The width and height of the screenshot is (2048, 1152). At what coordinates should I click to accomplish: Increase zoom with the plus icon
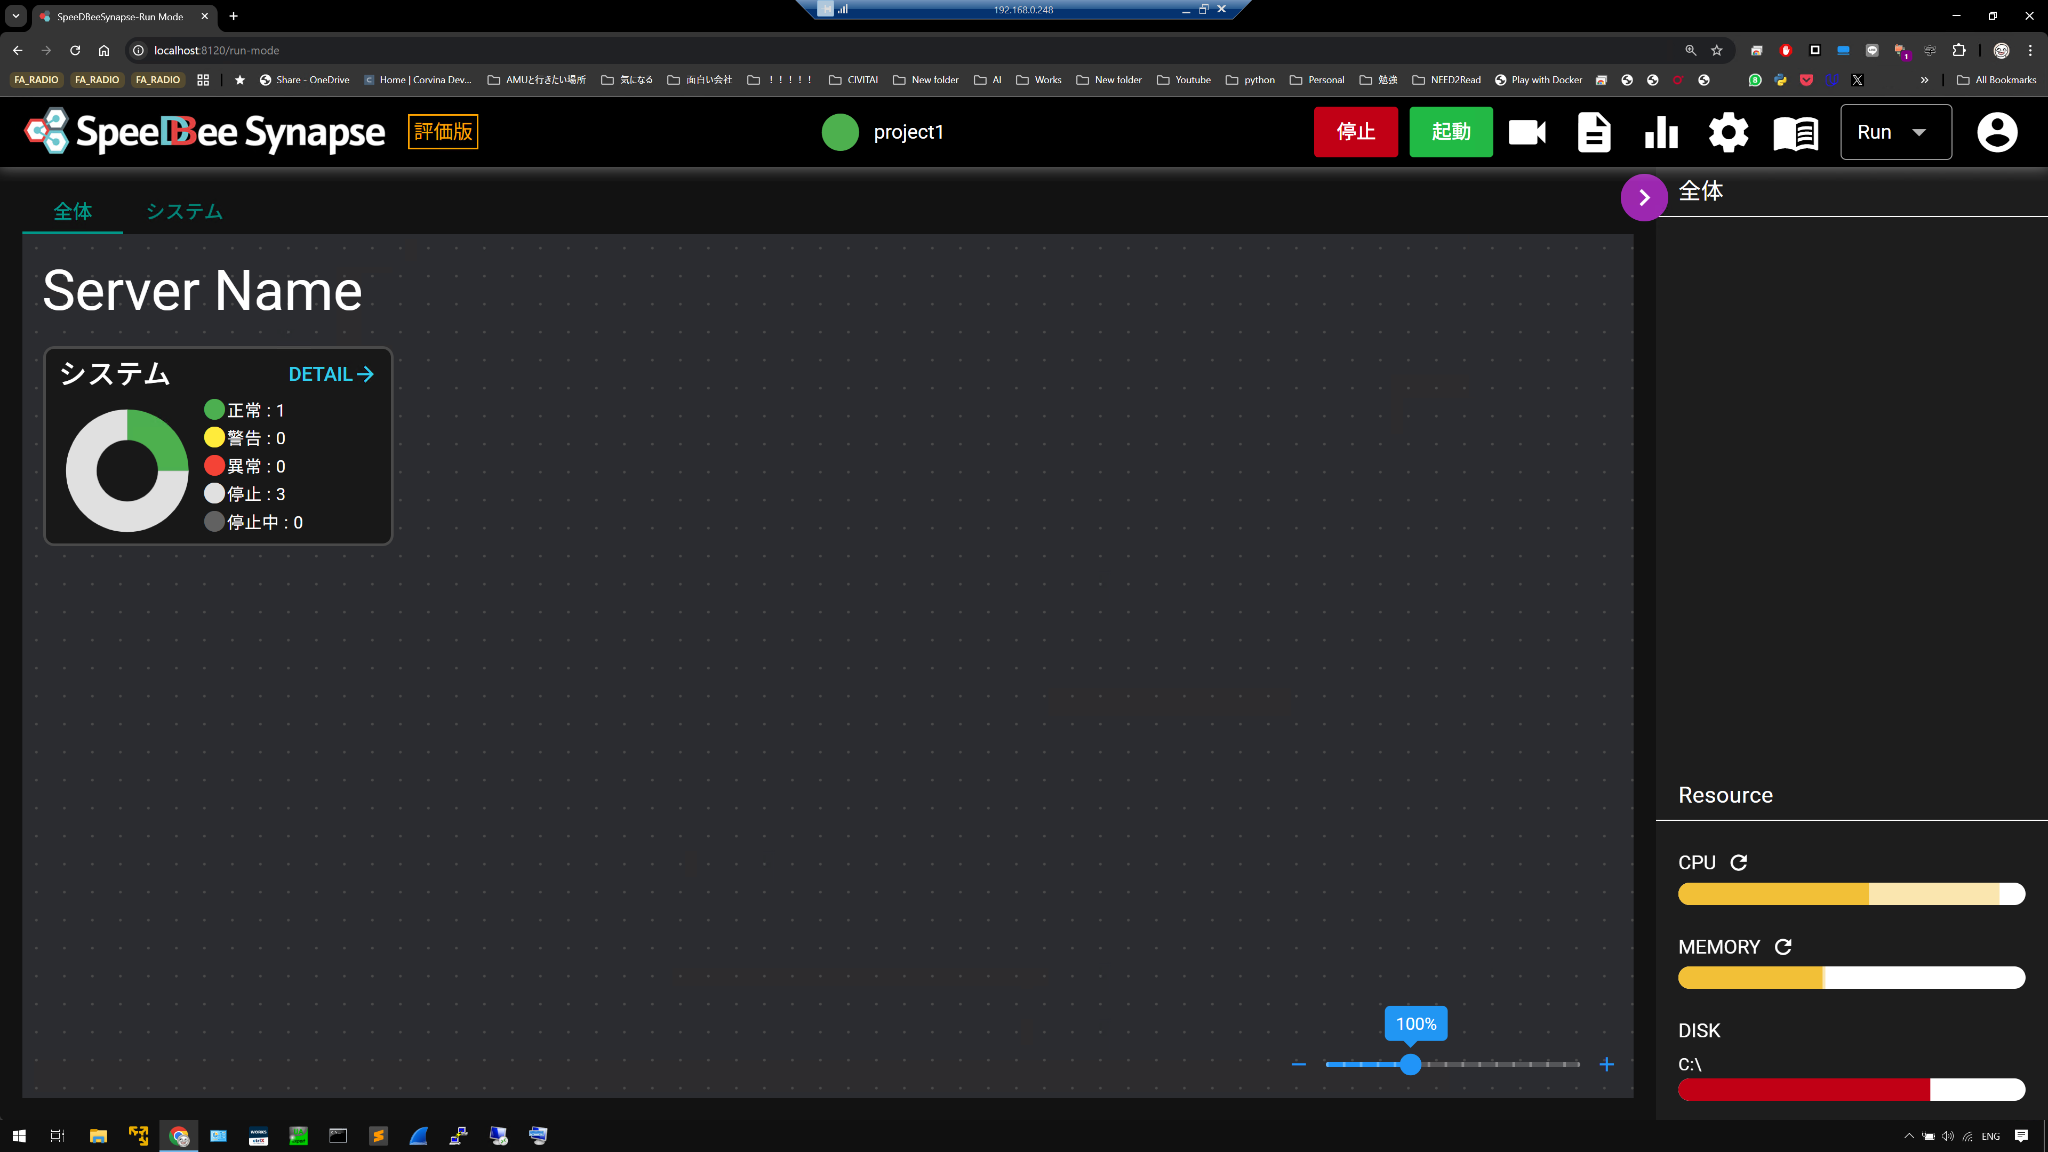coord(1606,1064)
